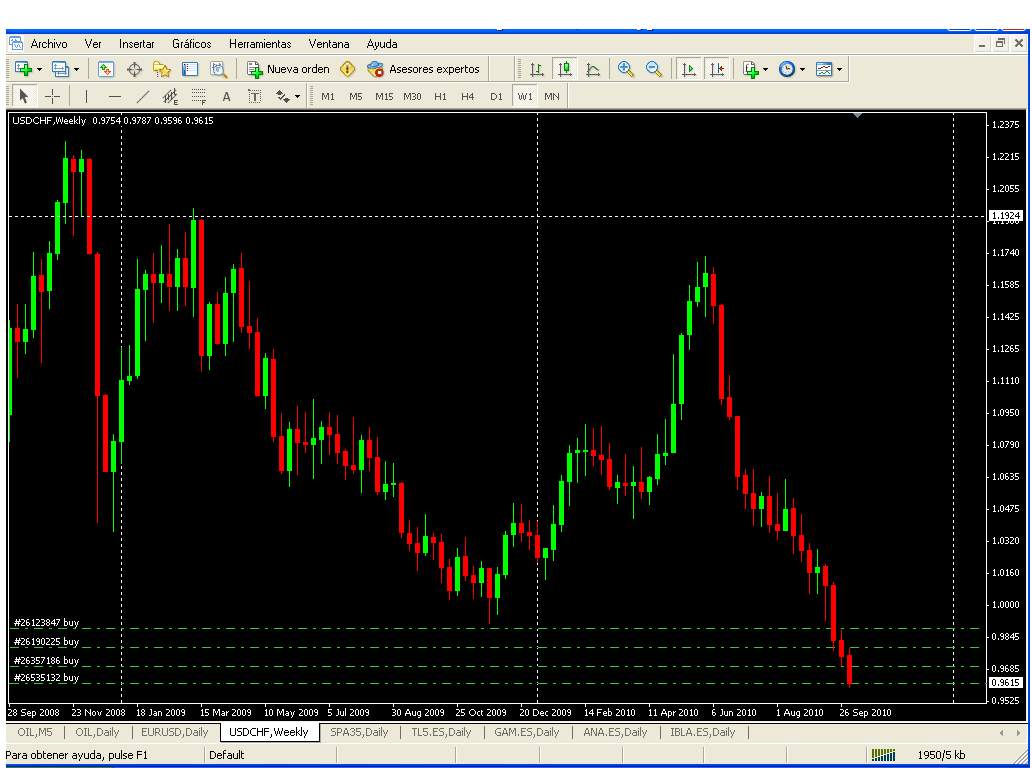
Task: Switch to the OIL,M5 chart tab
Action: (35, 732)
